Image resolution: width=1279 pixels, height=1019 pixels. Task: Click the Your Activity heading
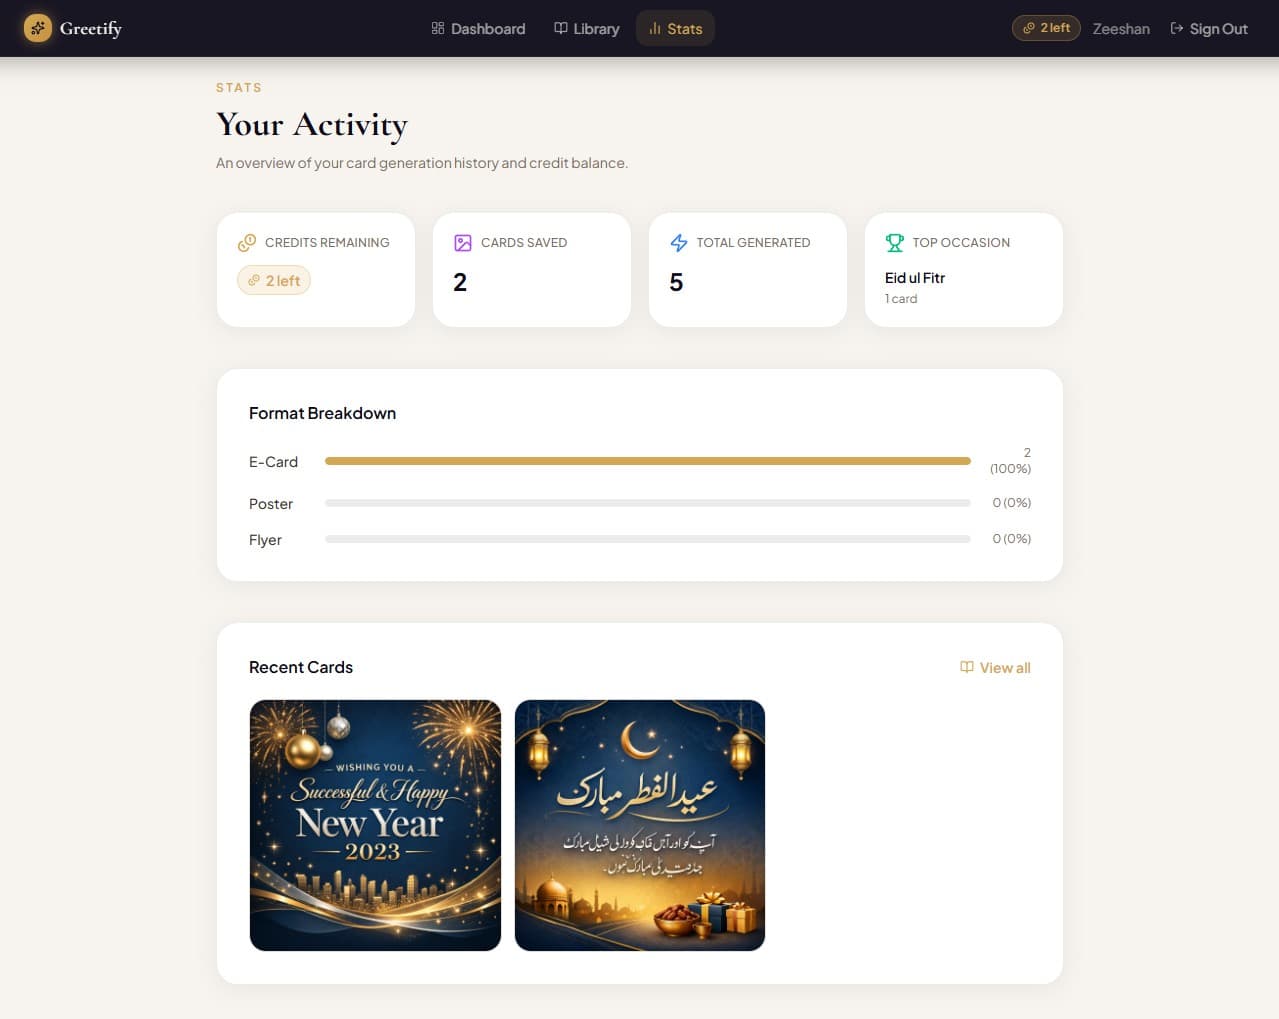(312, 125)
